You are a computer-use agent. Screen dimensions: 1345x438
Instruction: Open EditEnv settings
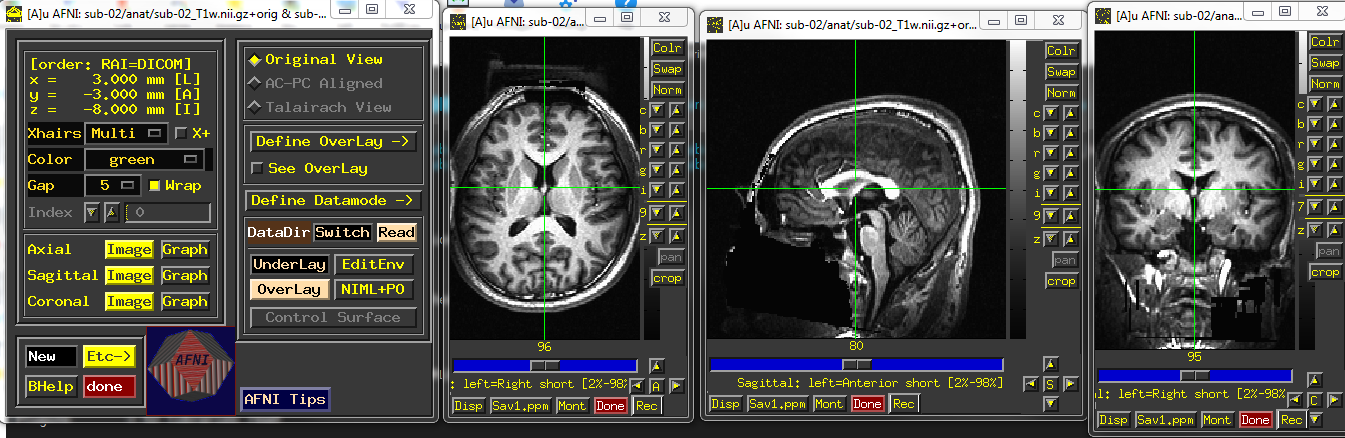point(373,265)
